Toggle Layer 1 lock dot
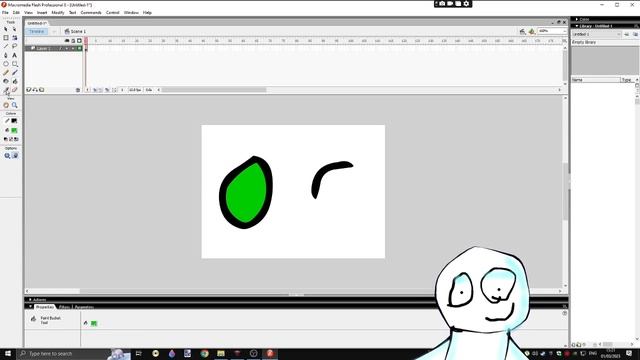Image resolution: width=640 pixels, height=360 pixels. [x=73, y=49]
